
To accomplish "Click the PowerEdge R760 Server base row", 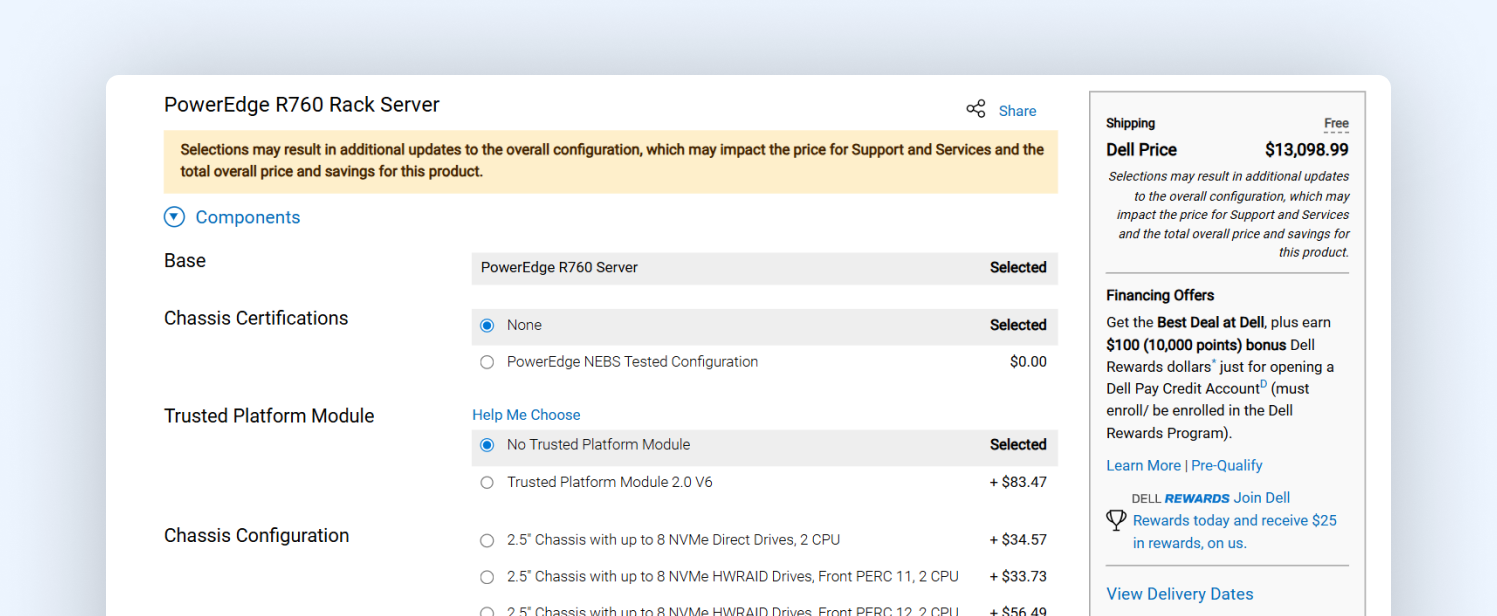I will pyautogui.click(x=763, y=268).
